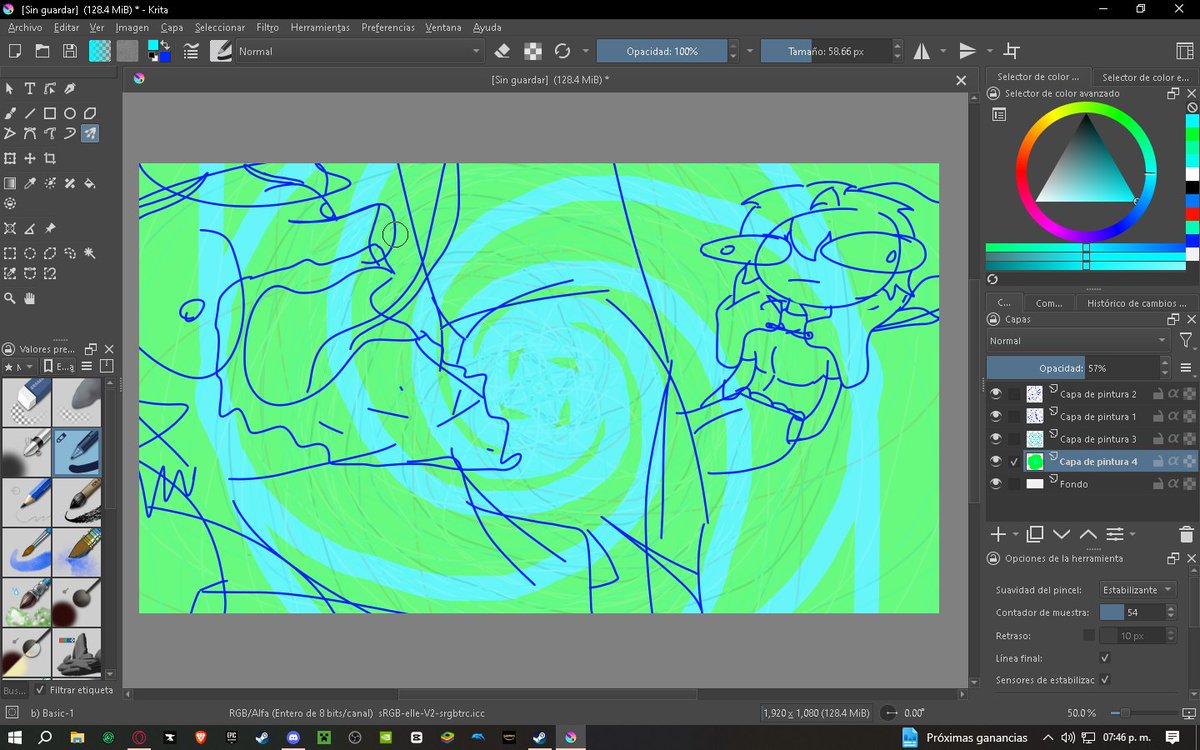Toggle the Filtrar etiqueta checkbox
This screenshot has width=1200, height=750.
(40, 690)
